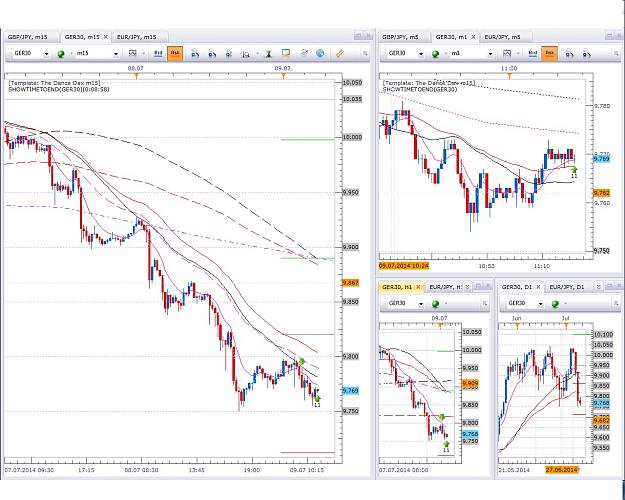
Task: Open GER30 dropdown in H1 panel
Action: point(421,304)
